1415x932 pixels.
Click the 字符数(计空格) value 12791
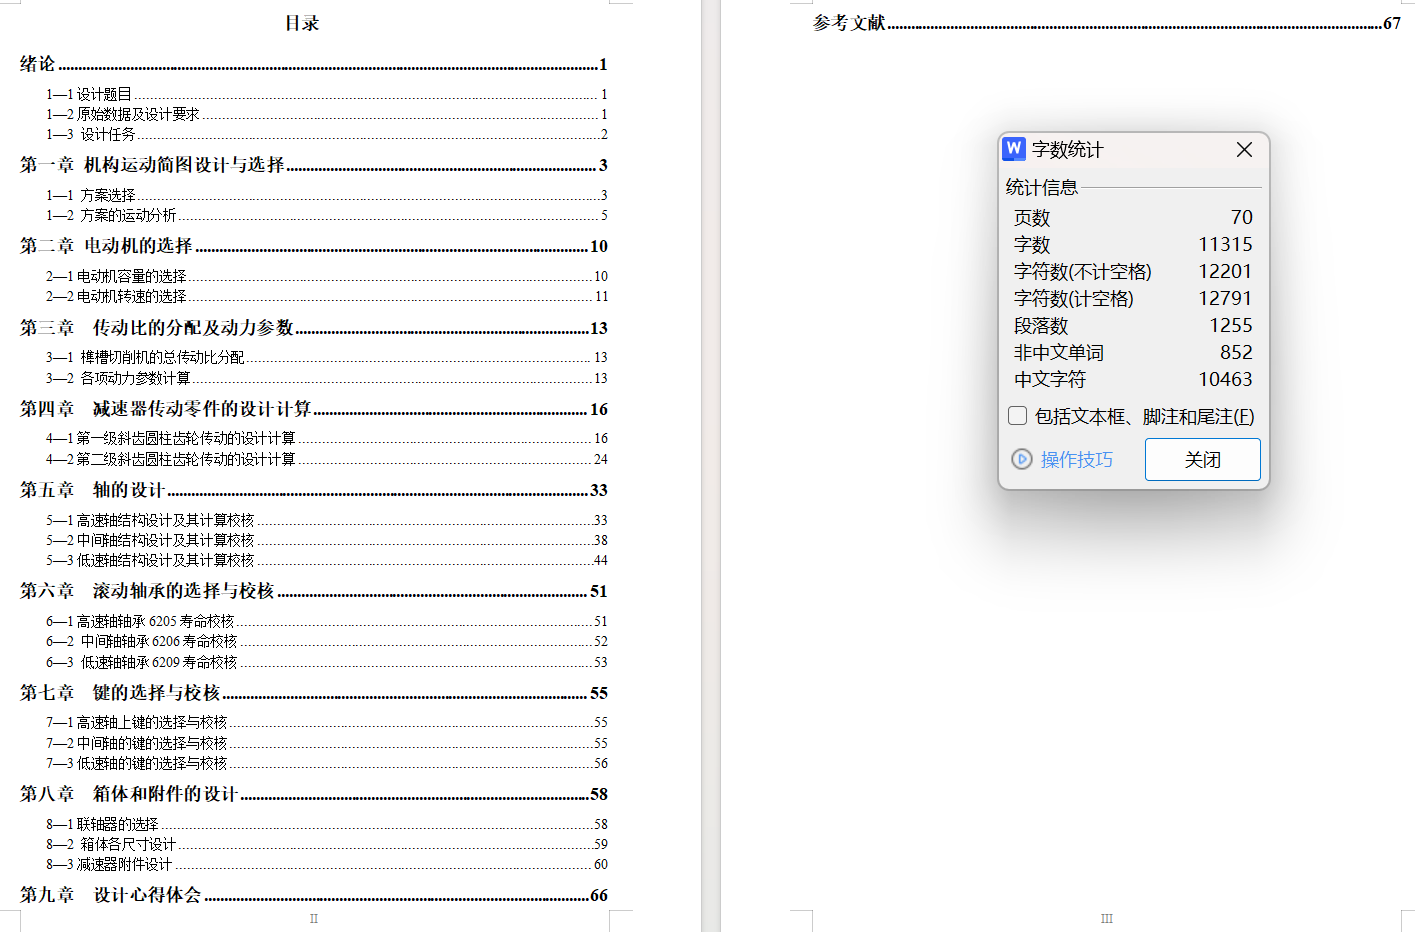(1225, 298)
